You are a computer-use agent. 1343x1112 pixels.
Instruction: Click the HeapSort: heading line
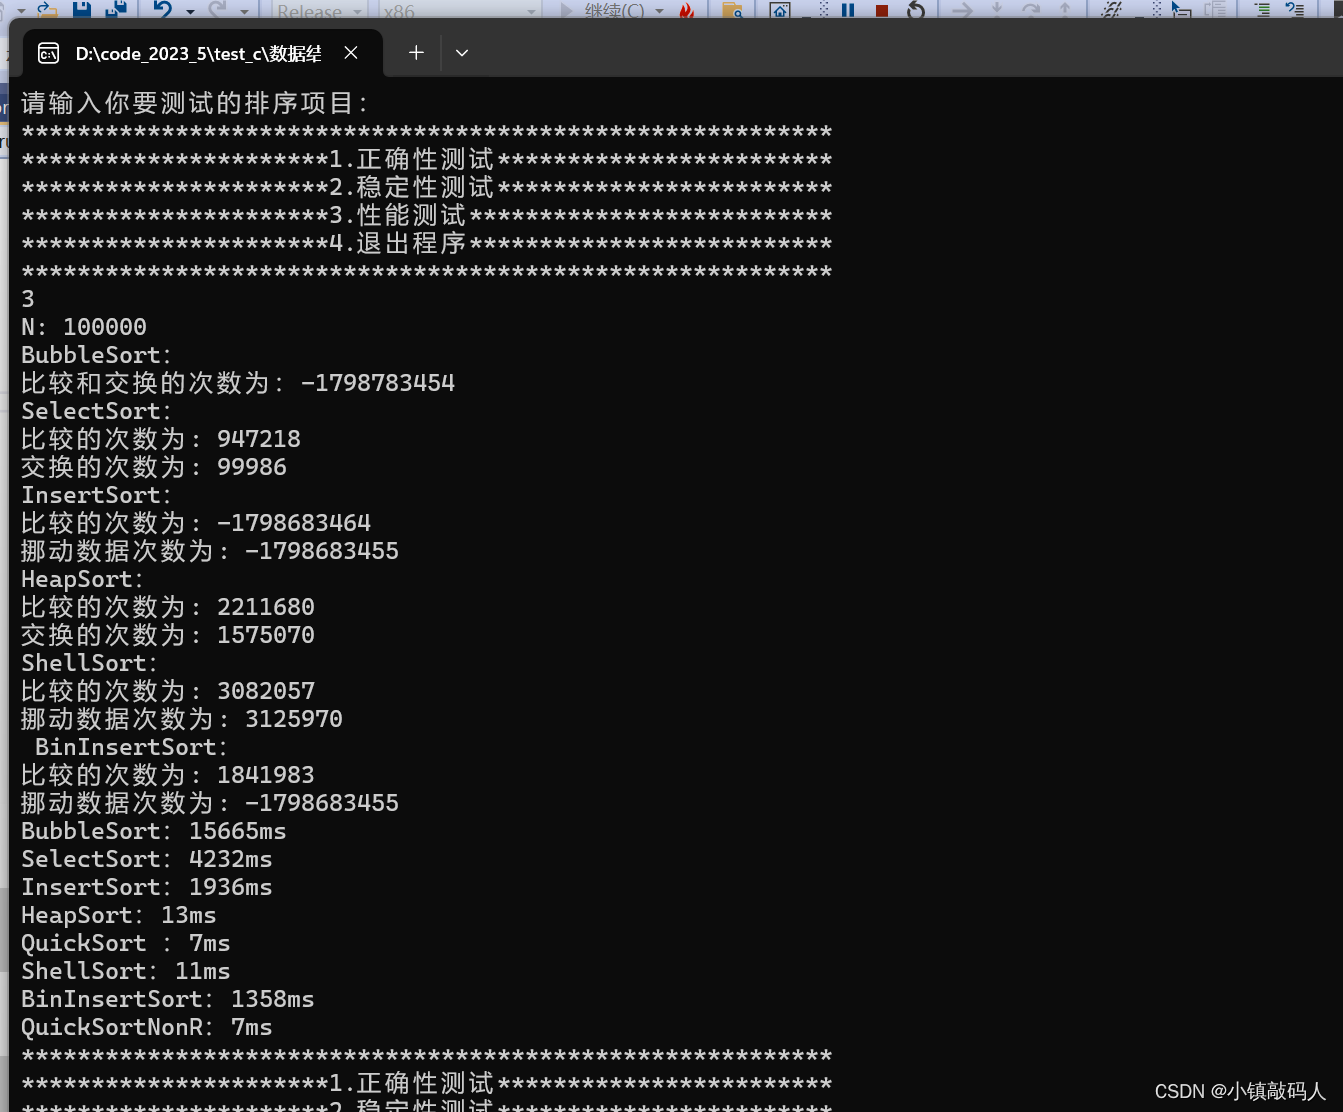83,579
